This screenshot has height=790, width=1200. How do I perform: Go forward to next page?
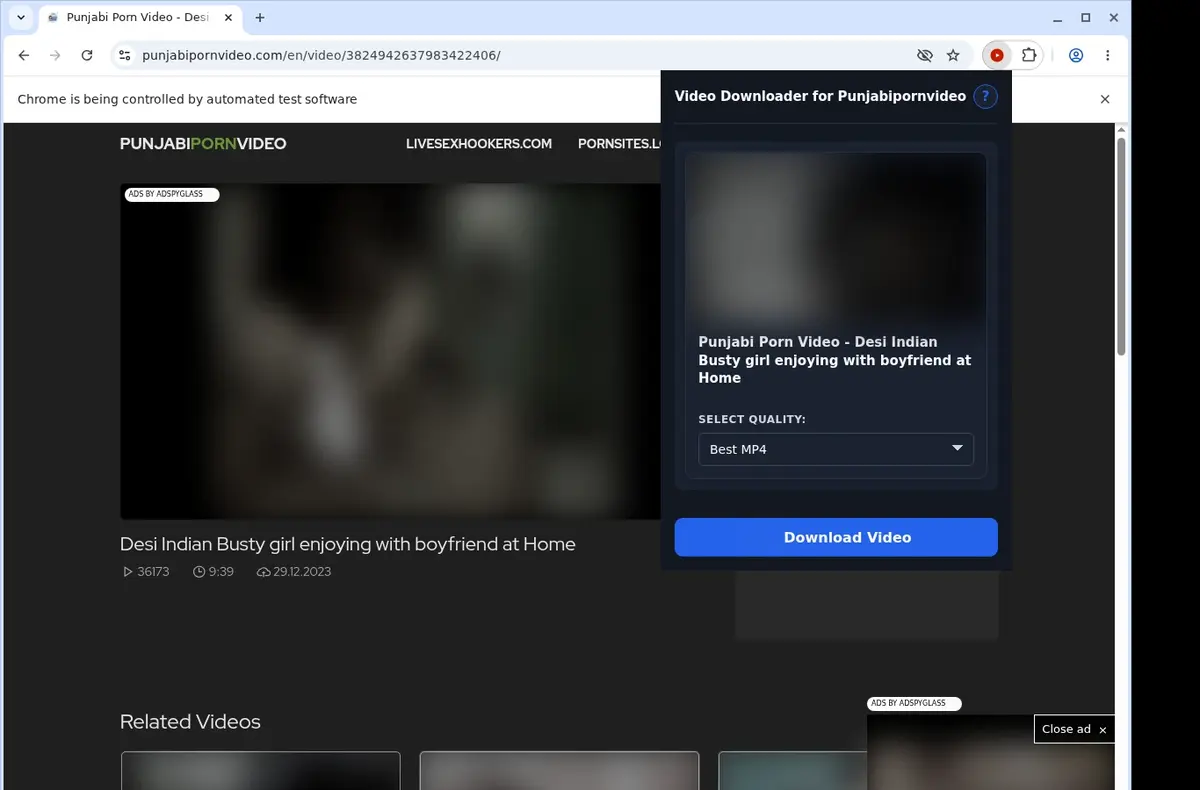pyautogui.click(x=55, y=56)
